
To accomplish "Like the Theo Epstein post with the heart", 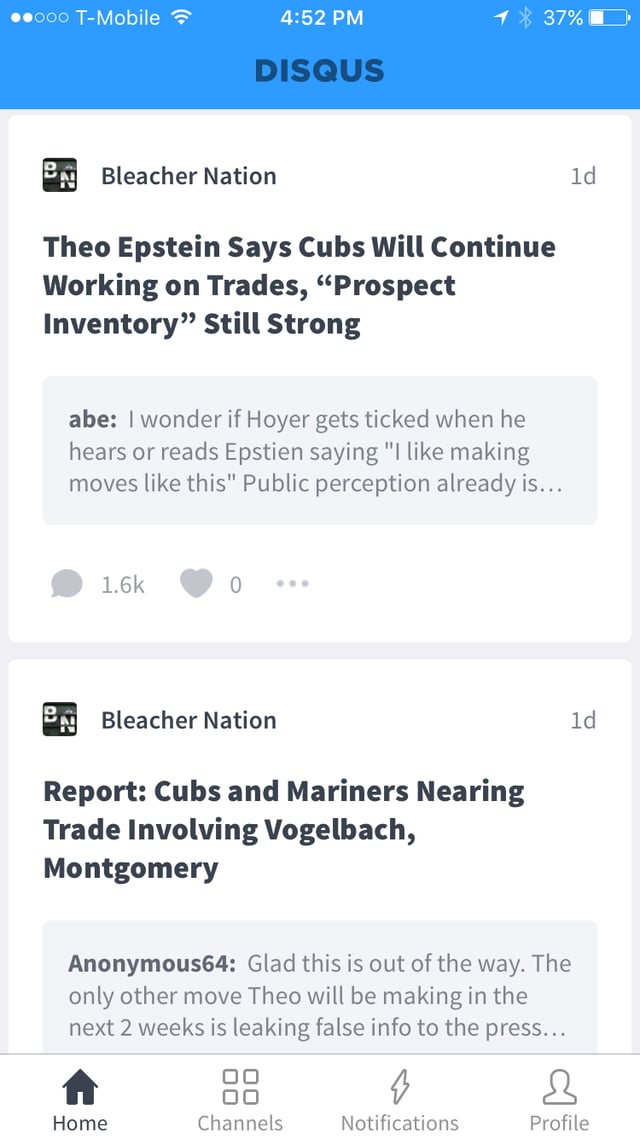I will coord(196,583).
